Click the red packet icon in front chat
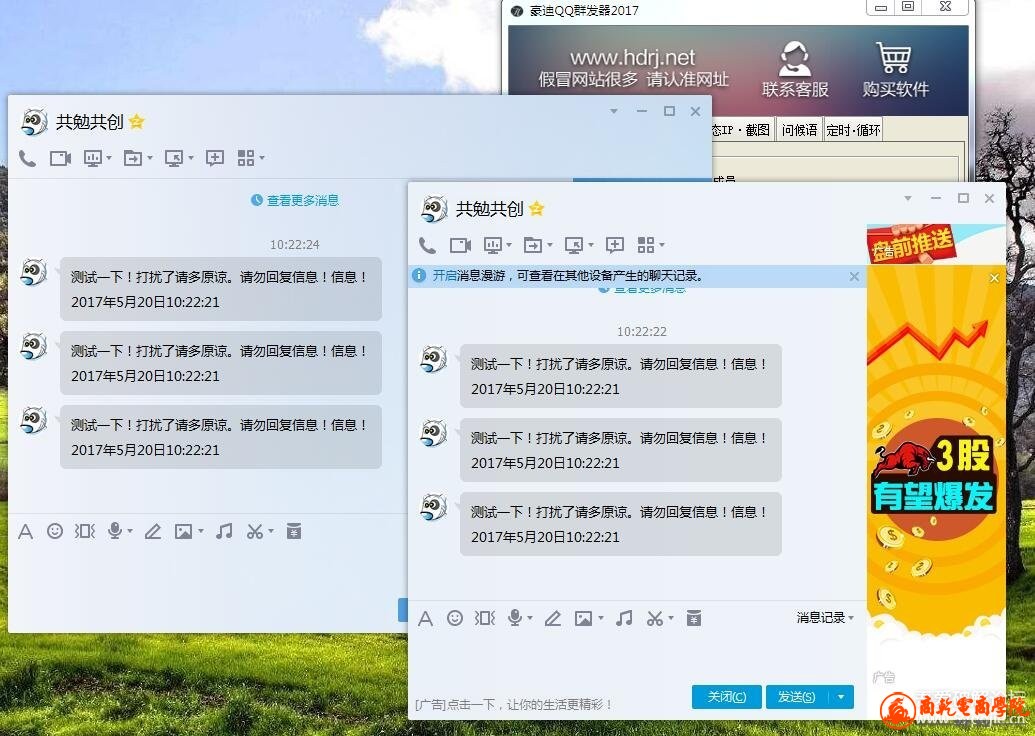 694,618
